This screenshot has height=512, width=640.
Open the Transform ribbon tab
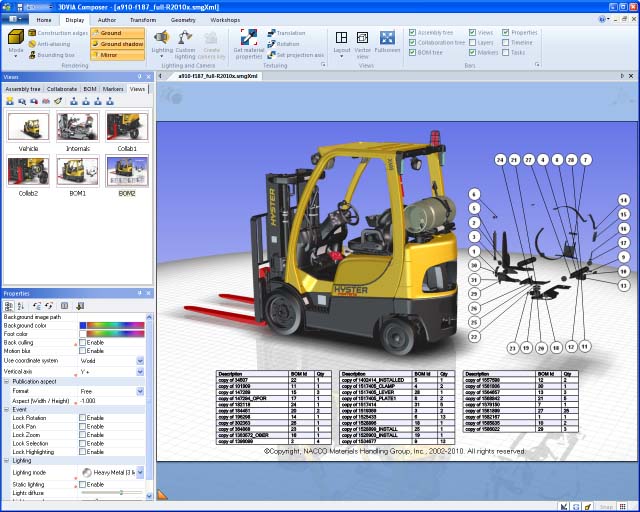click(143, 20)
